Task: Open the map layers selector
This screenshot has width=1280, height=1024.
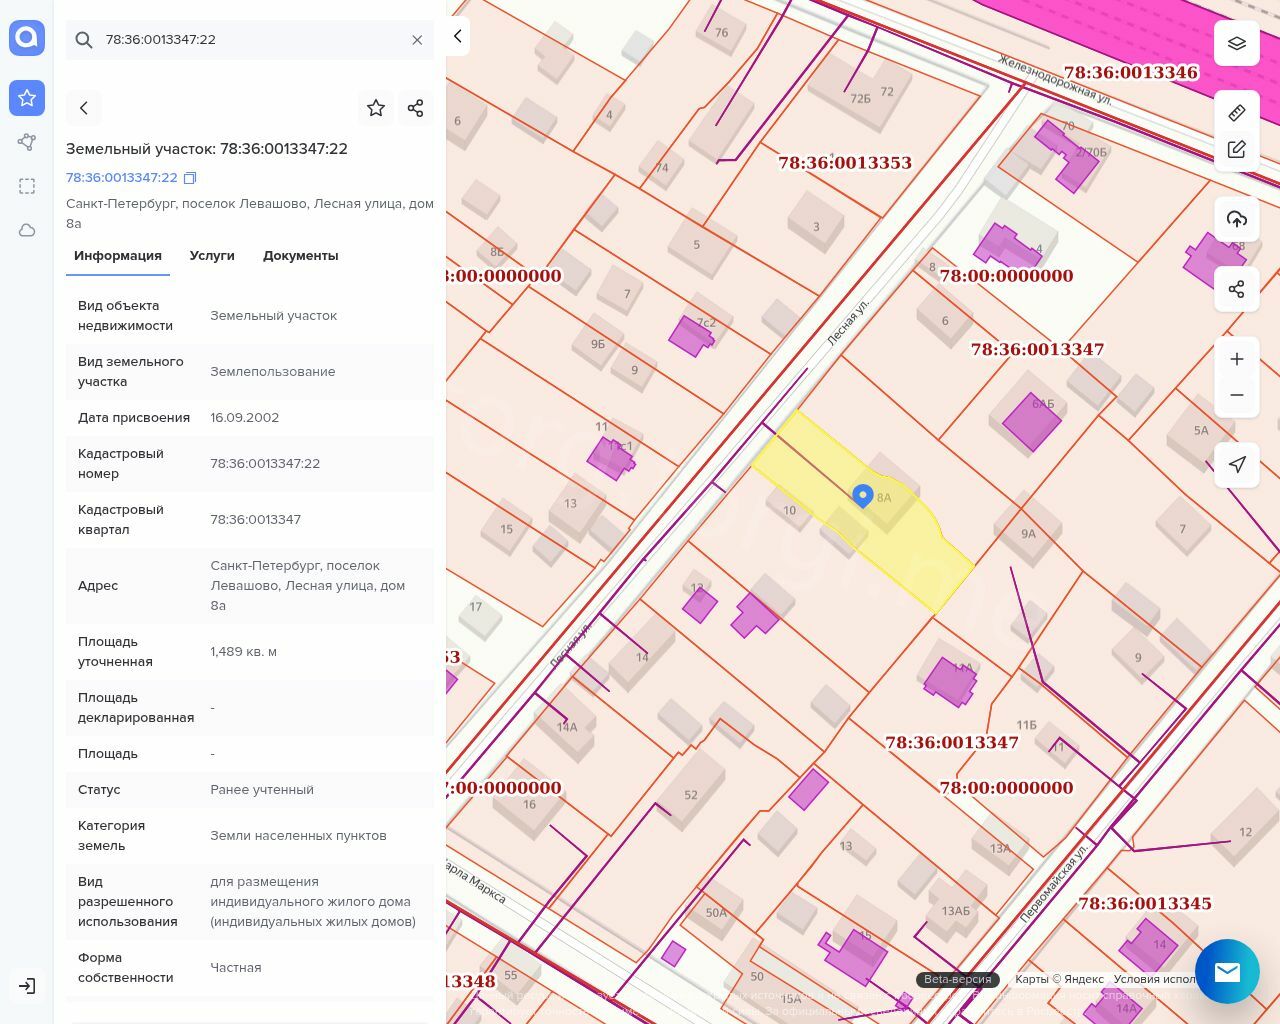Action: 1237,43
